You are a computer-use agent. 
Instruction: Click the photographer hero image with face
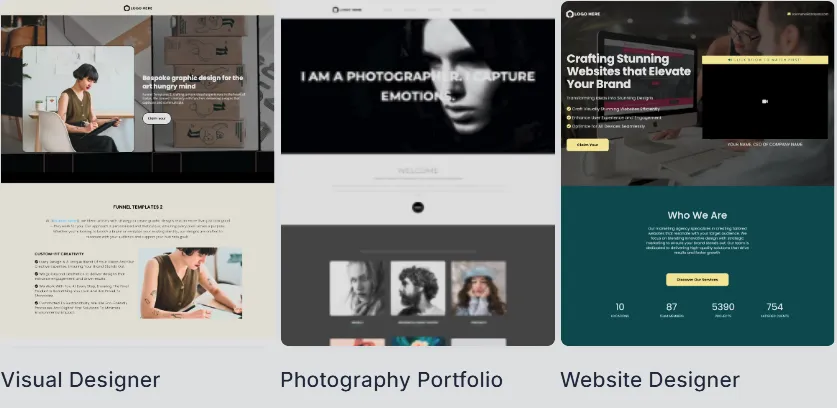coord(418,87)
